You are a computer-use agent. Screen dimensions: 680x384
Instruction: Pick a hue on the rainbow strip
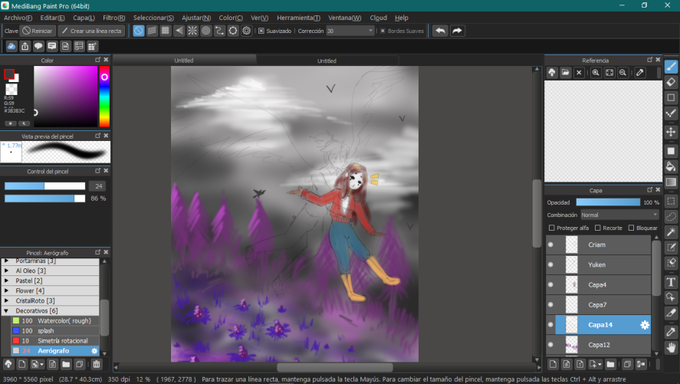tap(104, 96)
